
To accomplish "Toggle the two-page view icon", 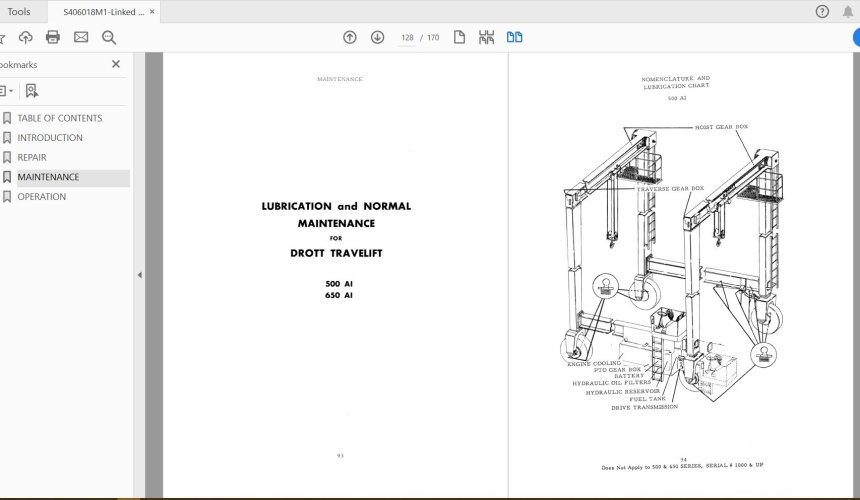I will pos(514,37).
